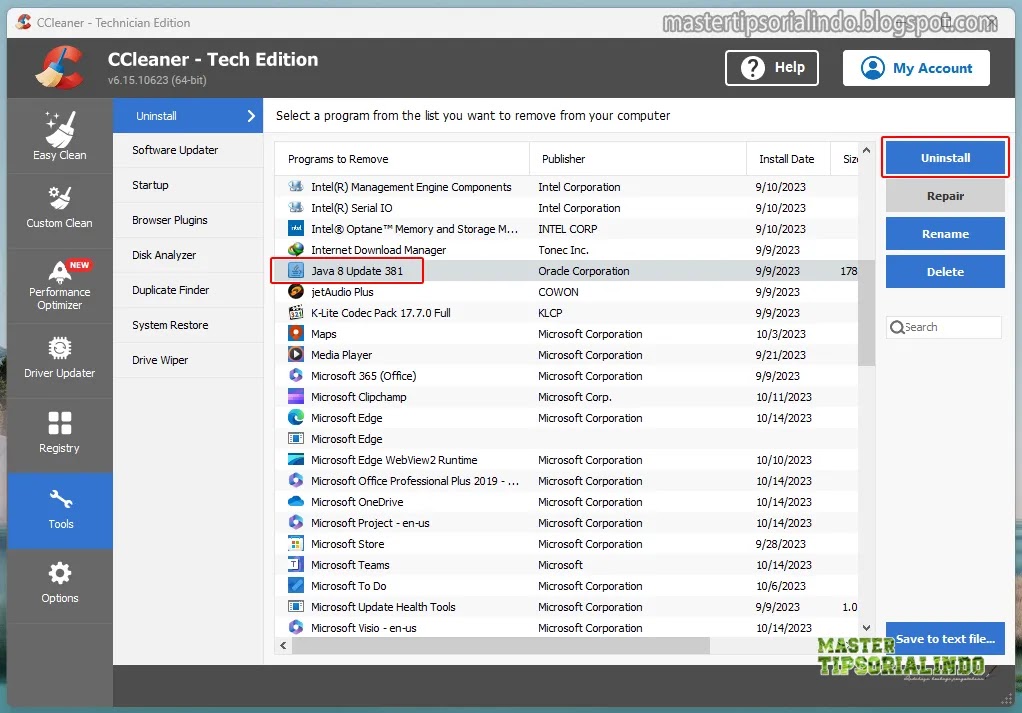Open the System Restore tool
The width and height of the screenshot is (1022, 713).
(188, 325)
